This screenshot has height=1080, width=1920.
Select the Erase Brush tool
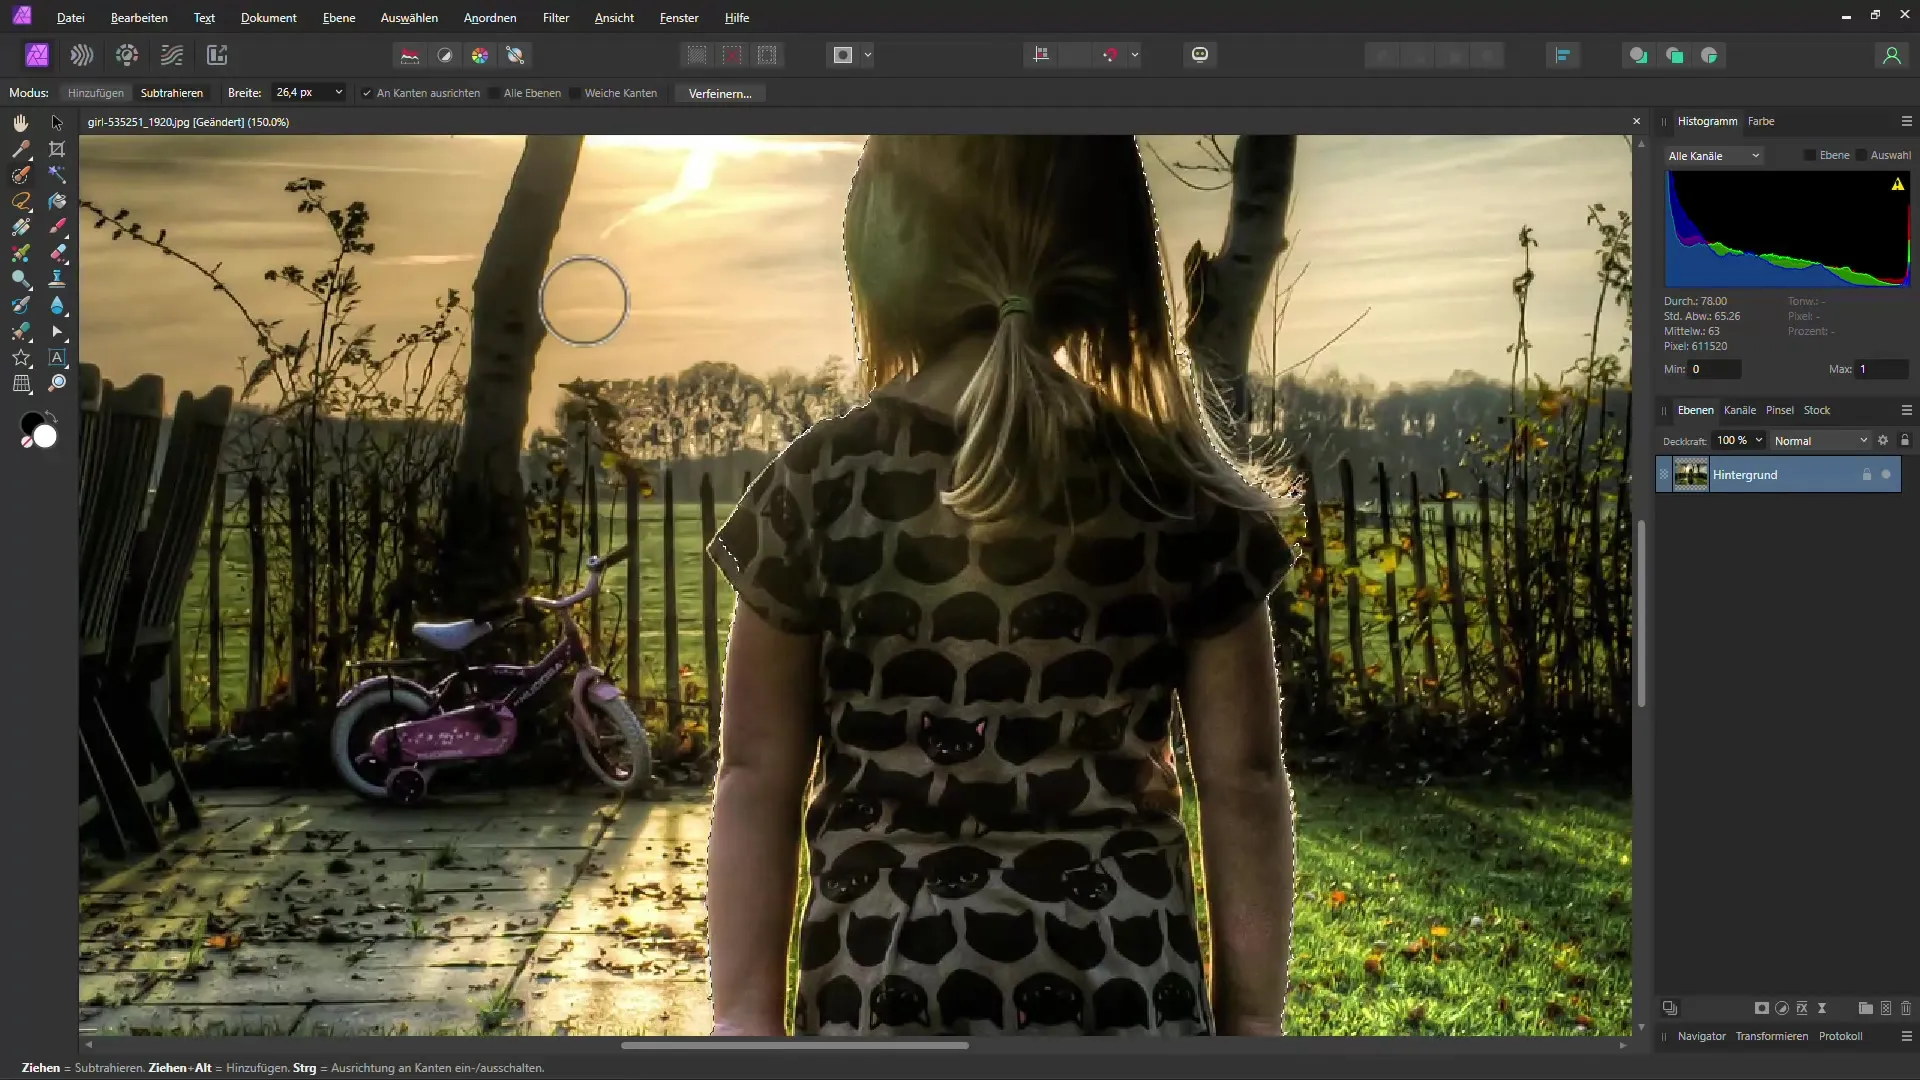coord(57,253)
